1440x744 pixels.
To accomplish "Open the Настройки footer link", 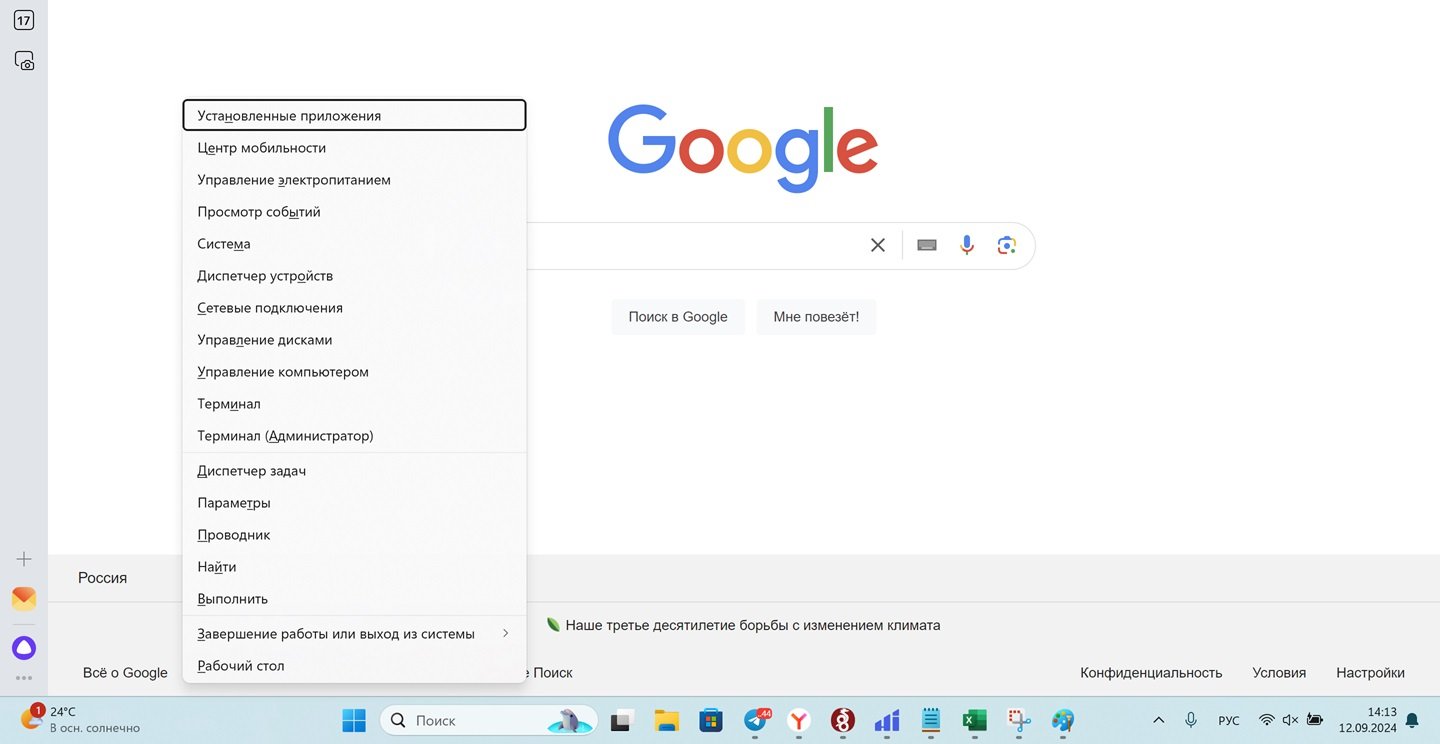I will (x=1370, y=673).
